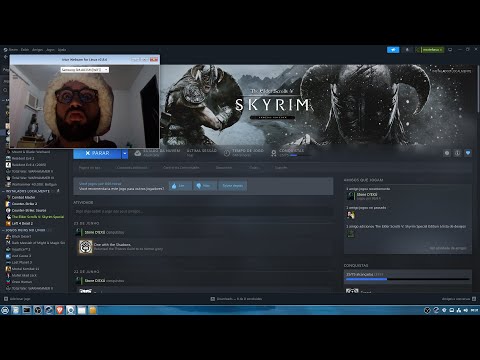
Task: Click the volume icon in system tray
Action: [x=466, y=310]
